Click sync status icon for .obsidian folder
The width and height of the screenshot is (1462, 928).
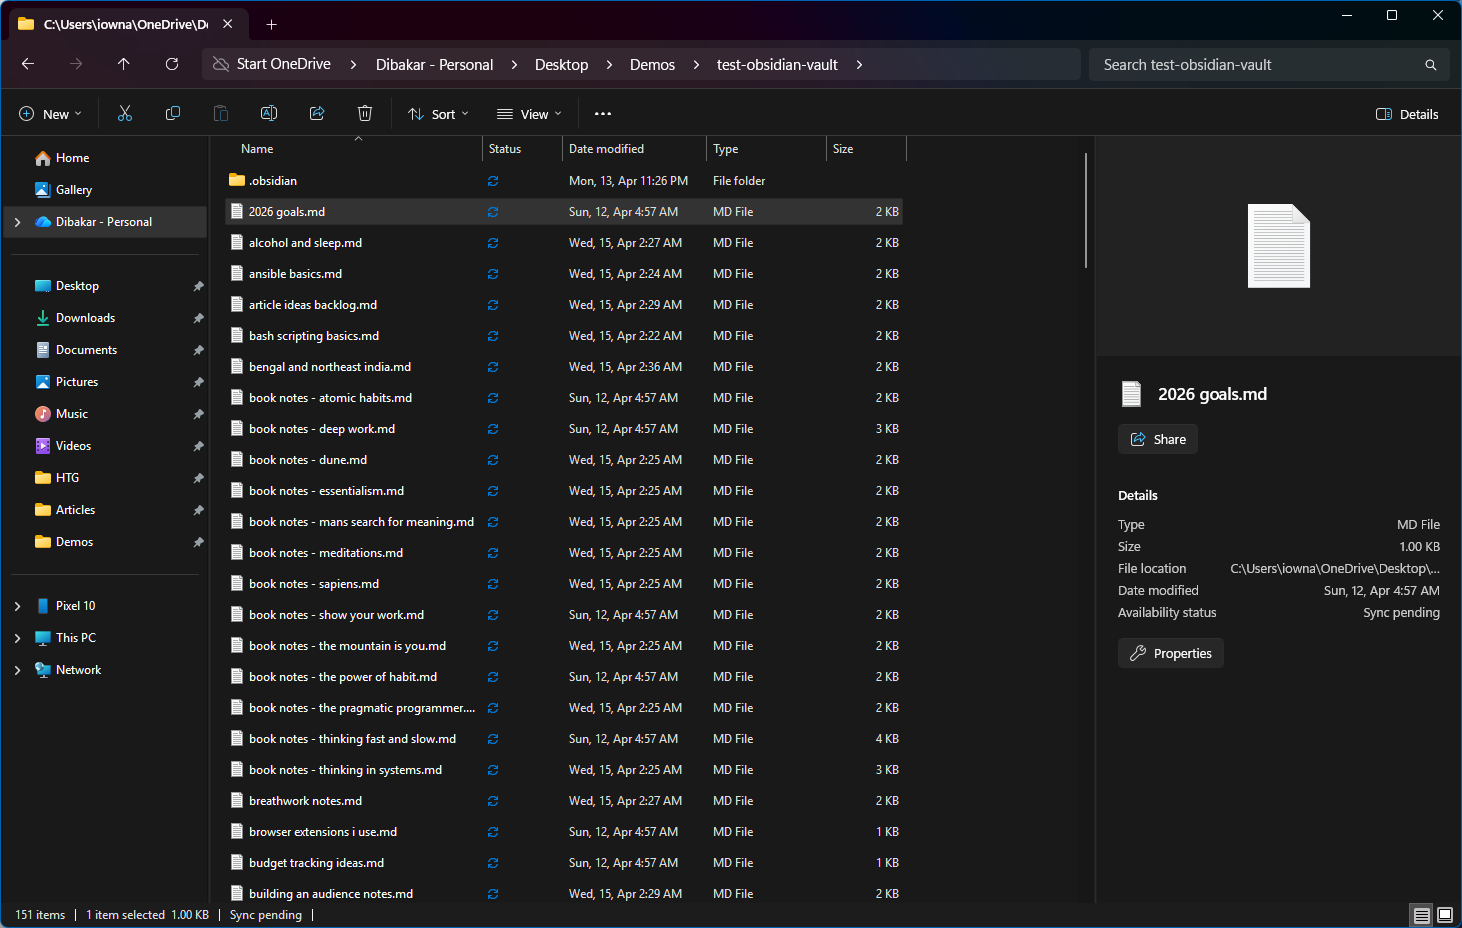pos(493,181)
